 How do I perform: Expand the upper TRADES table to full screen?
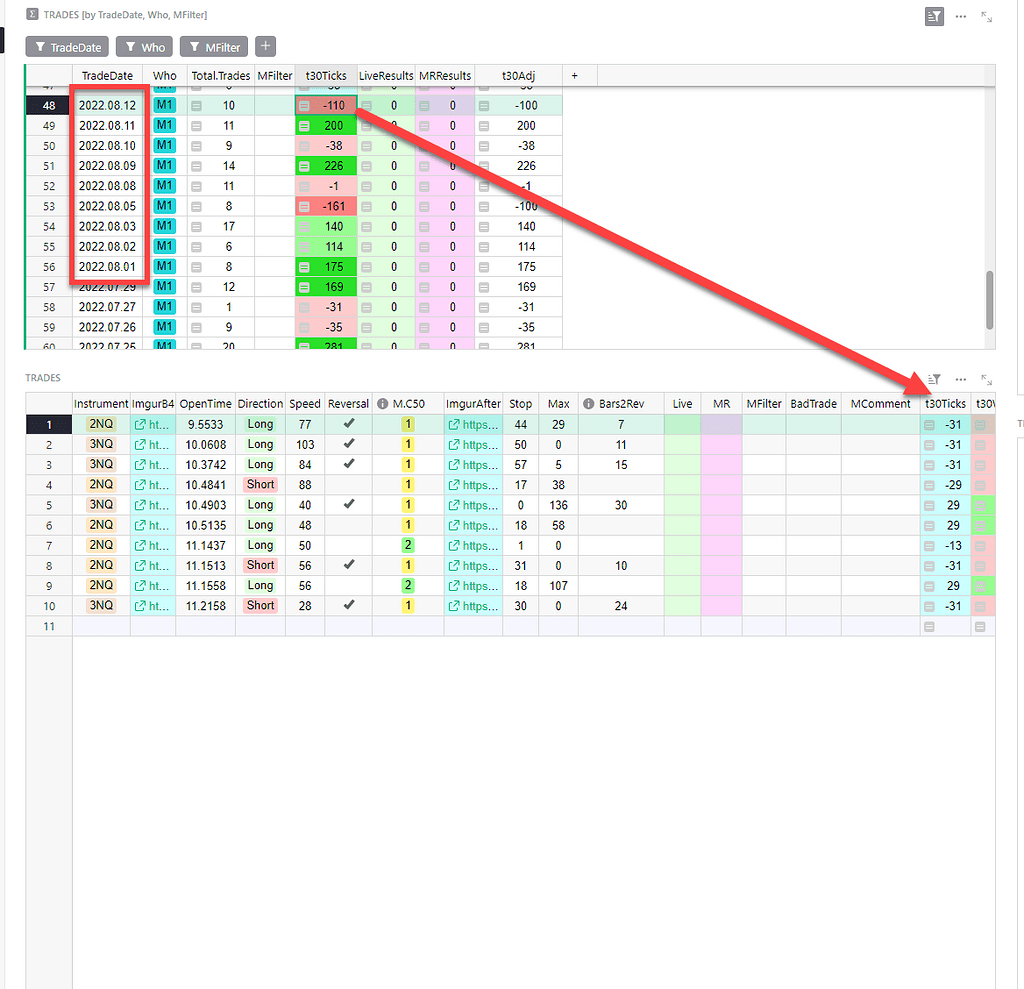[x=984, y=16]
